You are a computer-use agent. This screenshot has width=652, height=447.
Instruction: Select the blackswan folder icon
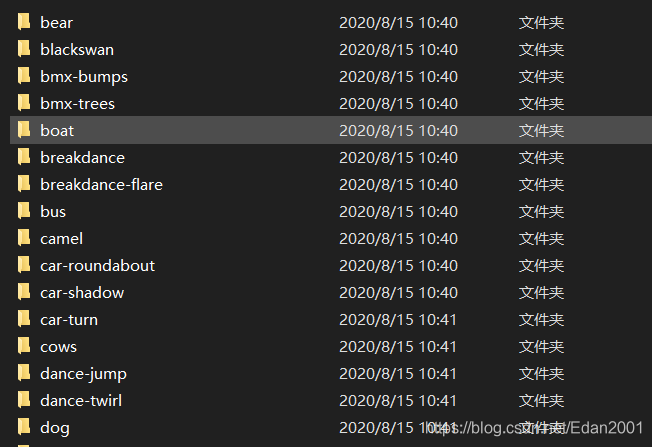pyautogui.click(x=24, y=49)
